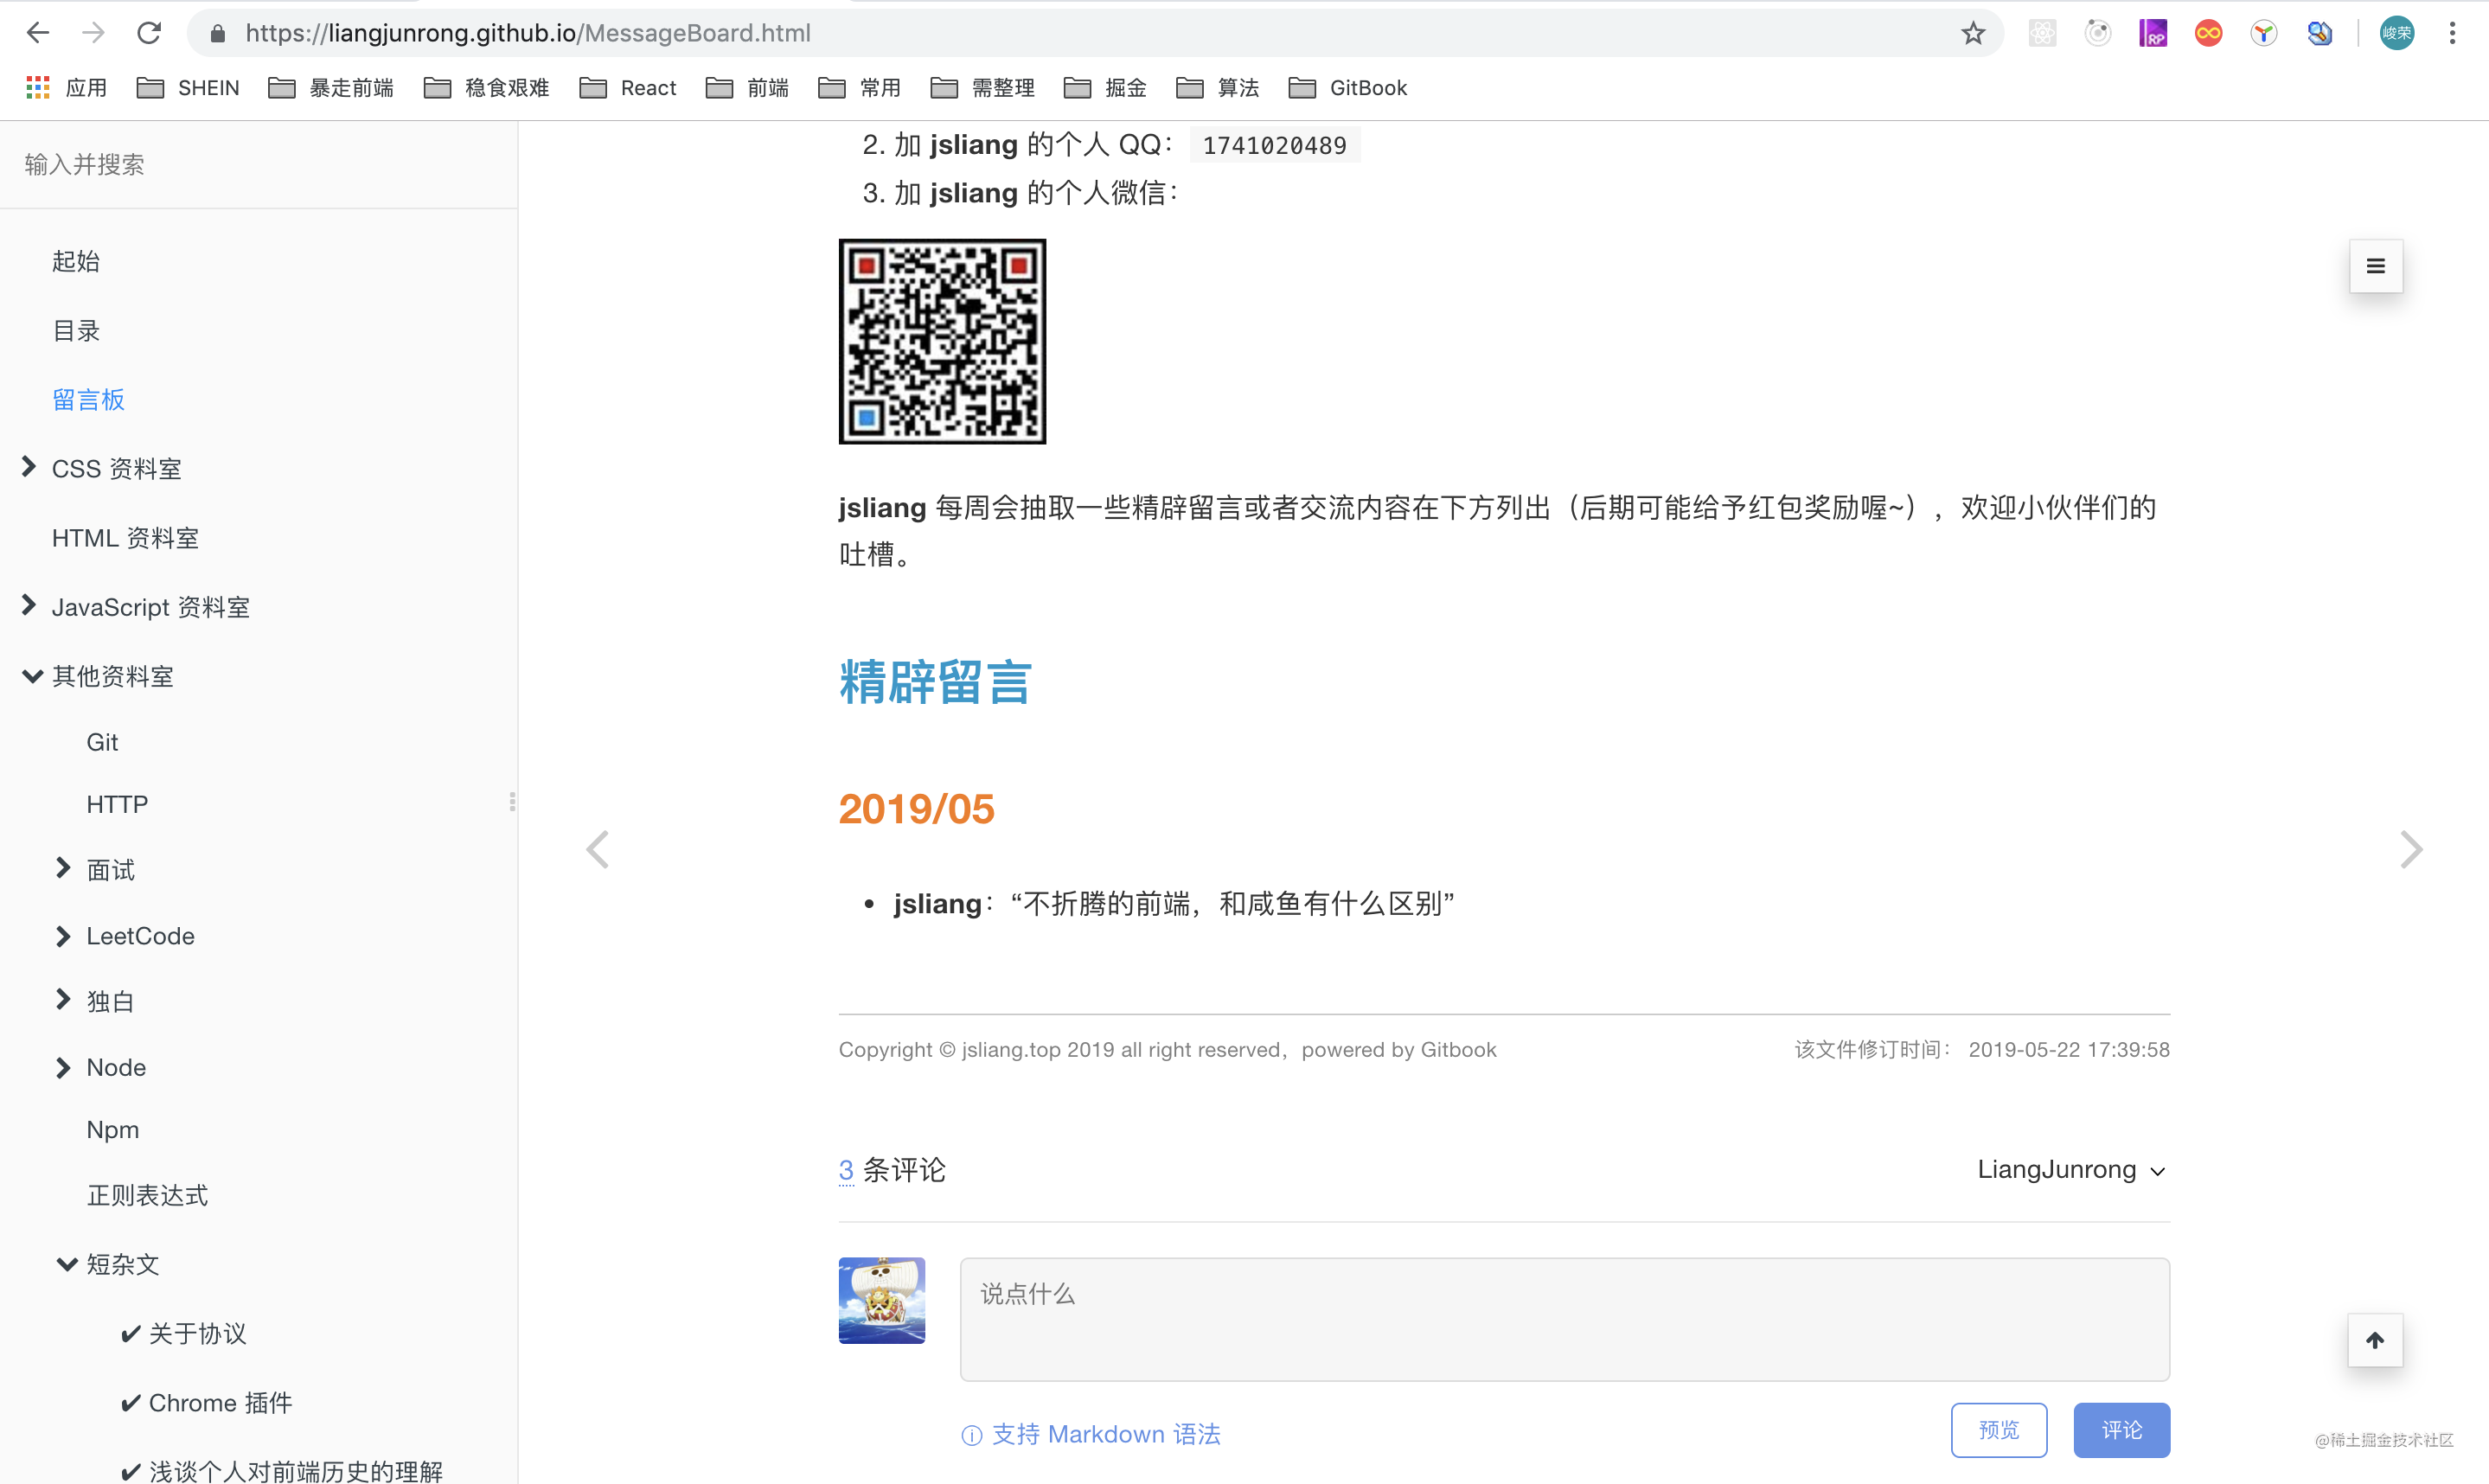Go to the next page via right chevron
Viewport: 2489px width, 1484px height.
click(2411, 850)
